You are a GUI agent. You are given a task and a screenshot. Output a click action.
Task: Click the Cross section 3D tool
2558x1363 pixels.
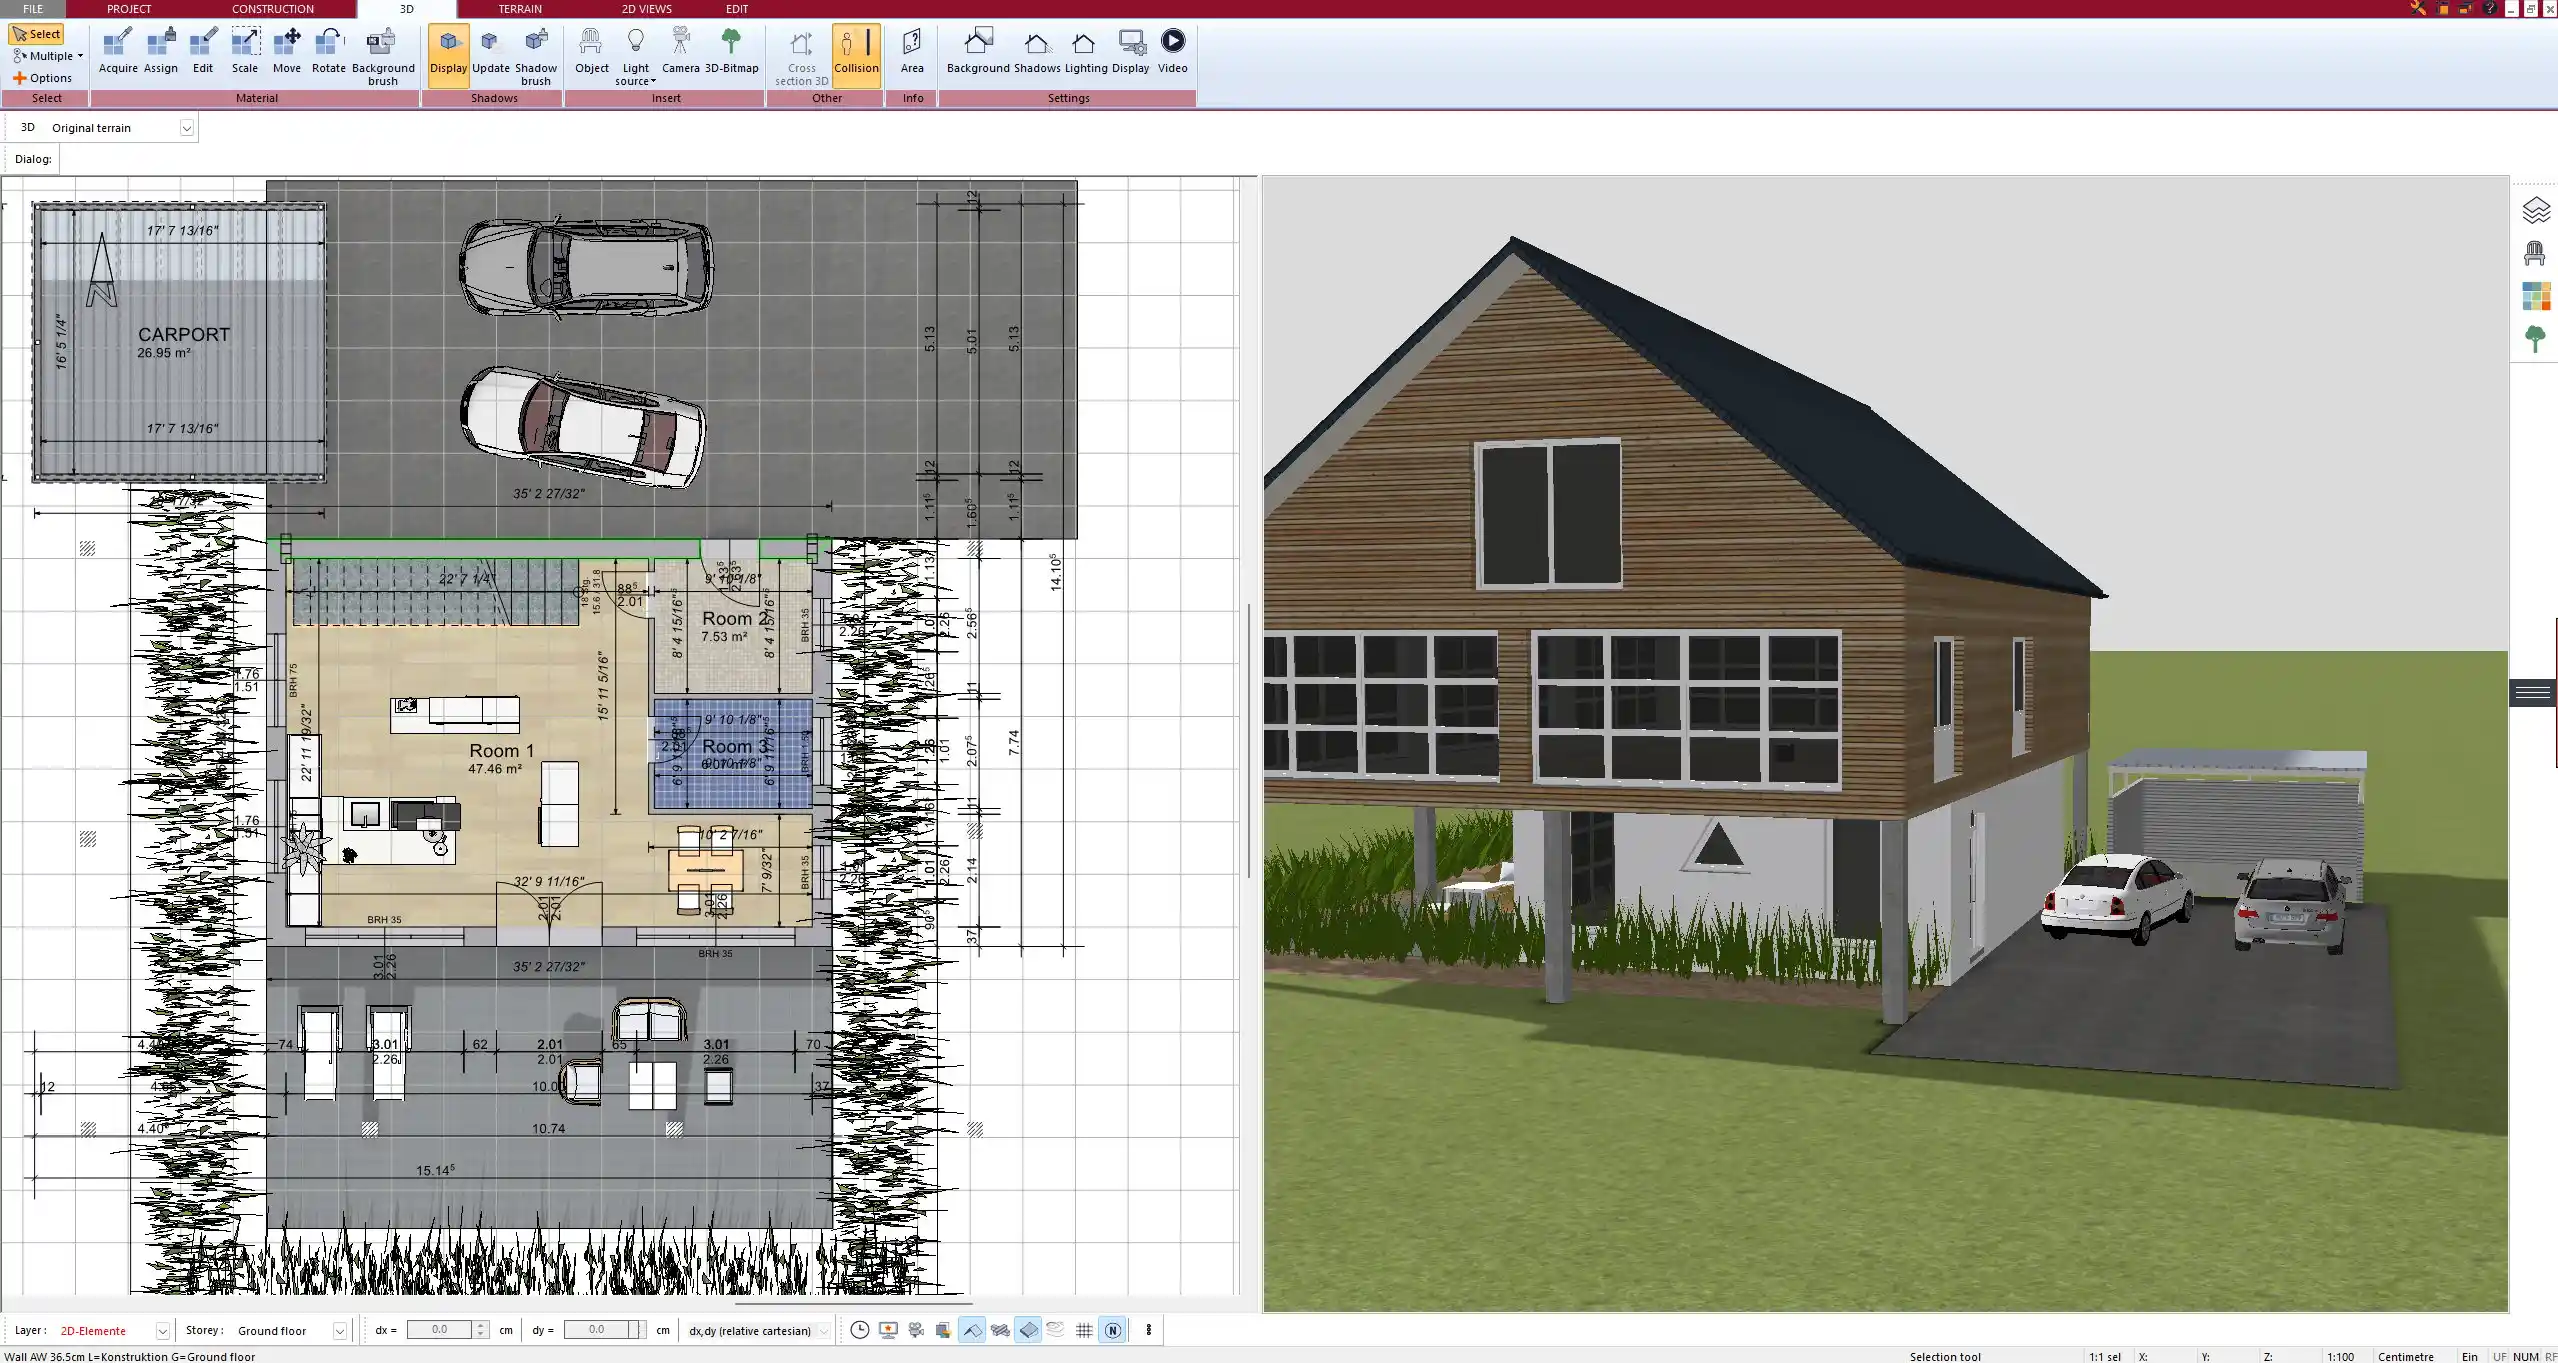point(801,57)
